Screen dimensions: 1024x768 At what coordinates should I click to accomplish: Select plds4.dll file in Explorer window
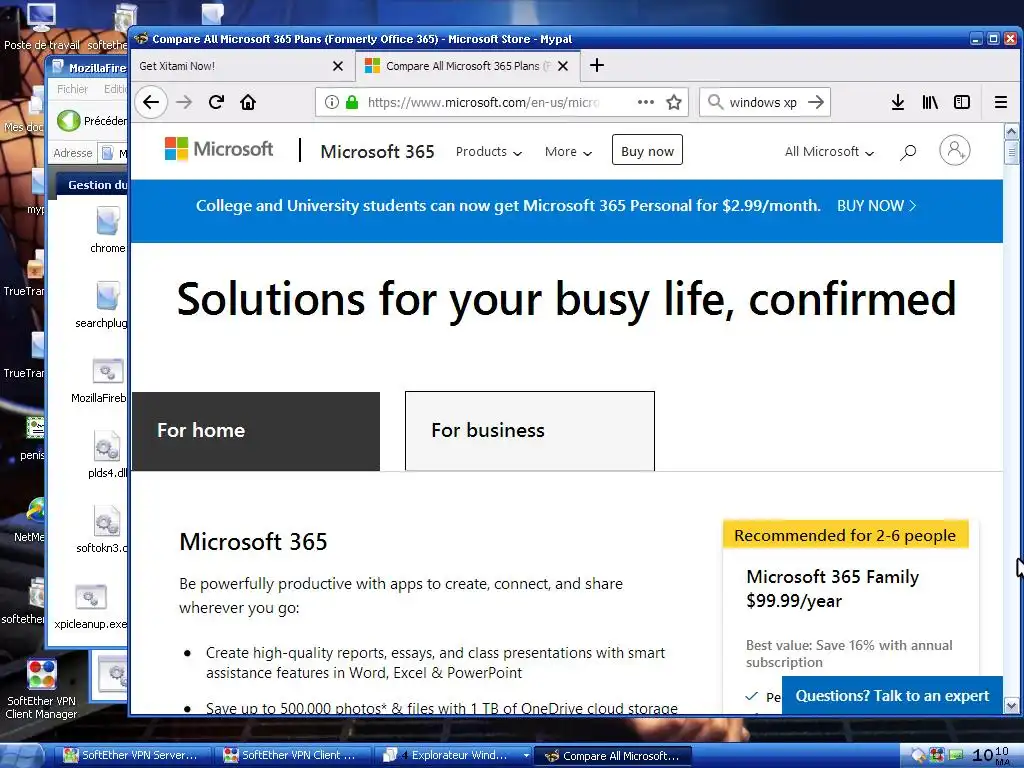(107, 455)
